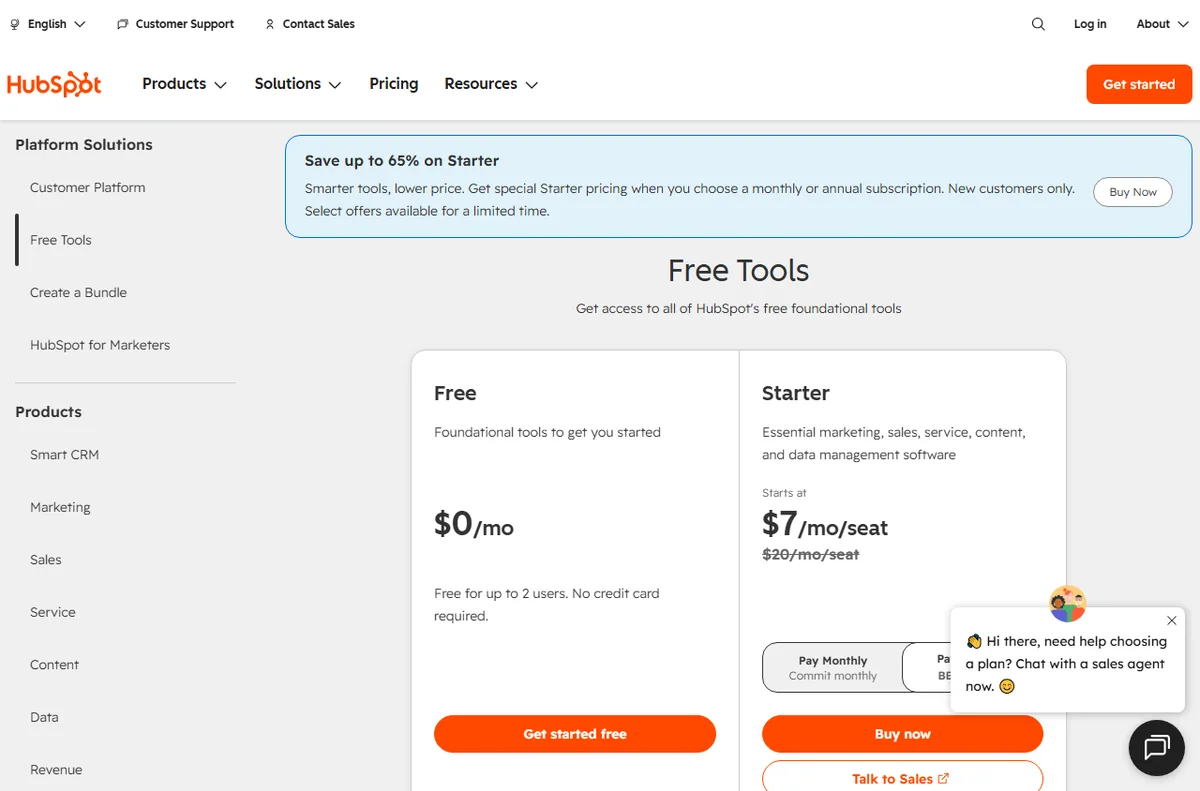Click the Talk to Sales button
Viewport: 1200px width, 791px height.
pos(902,778)
